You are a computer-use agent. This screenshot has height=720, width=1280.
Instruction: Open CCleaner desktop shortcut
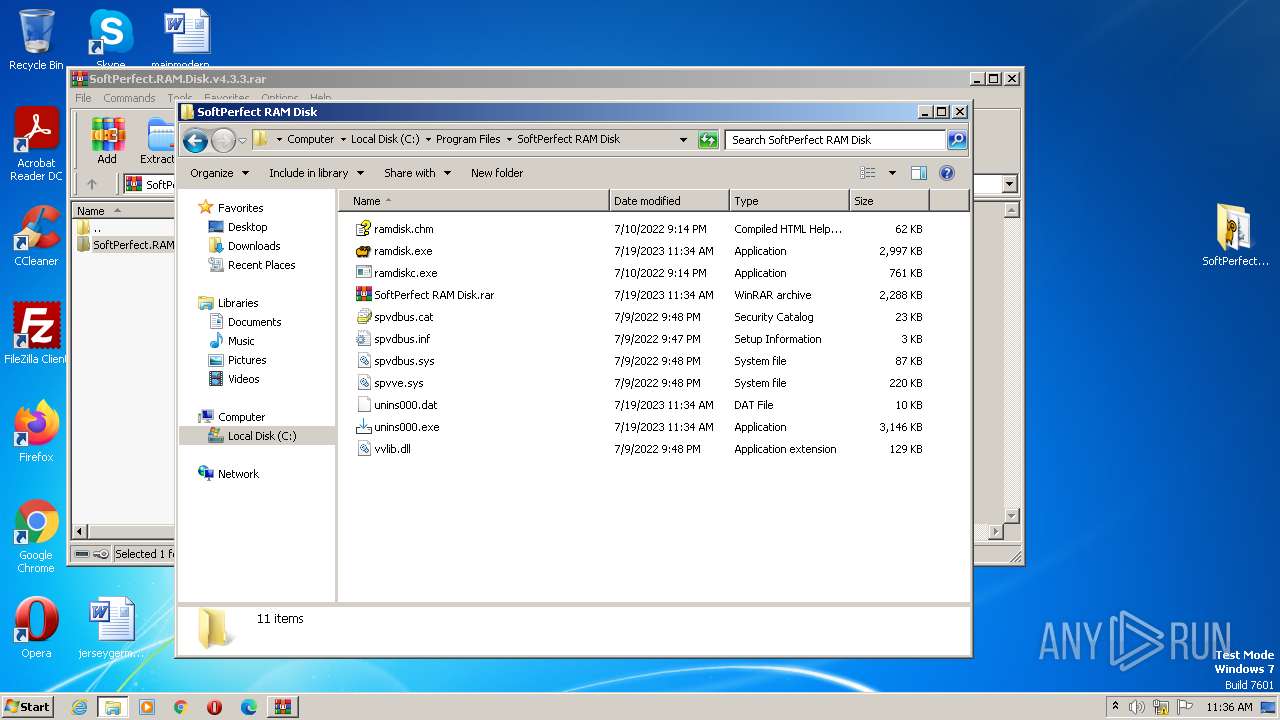tap(36, 236)
